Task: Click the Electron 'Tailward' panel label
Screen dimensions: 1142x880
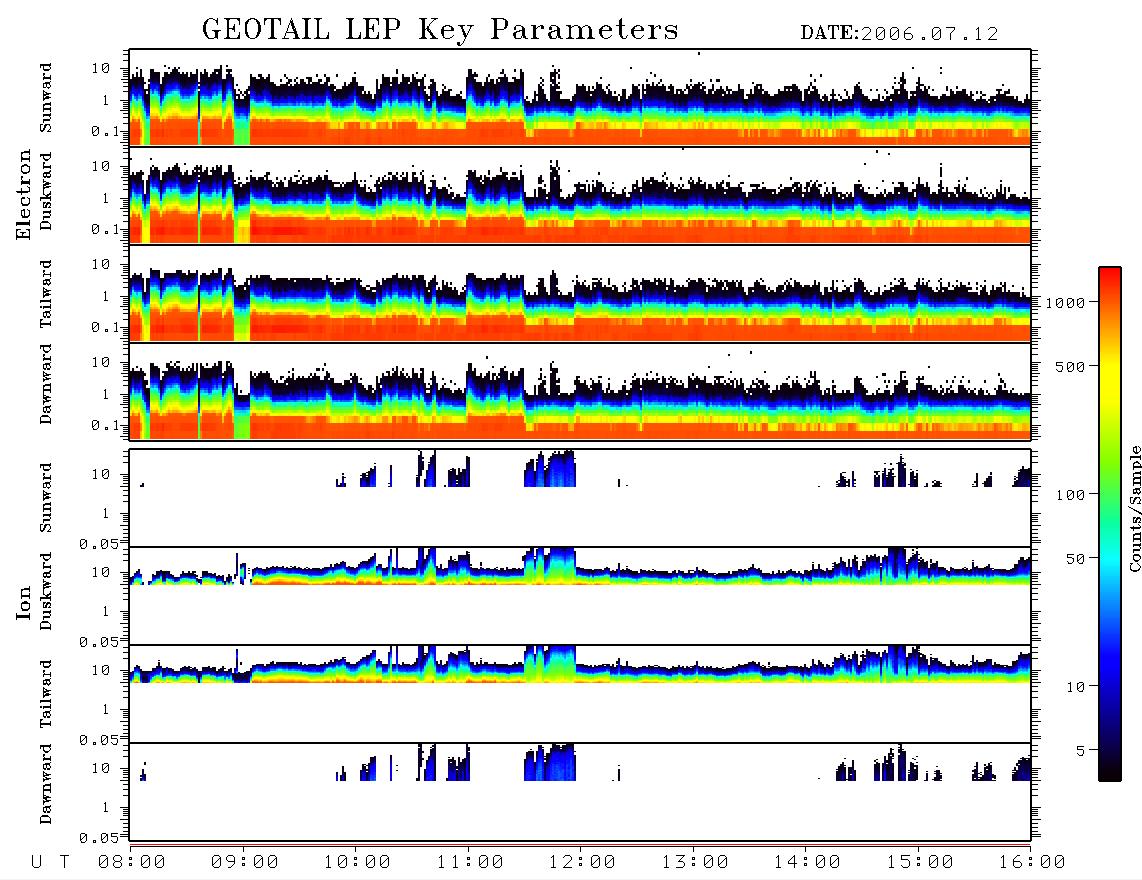Action: [46, 294]
